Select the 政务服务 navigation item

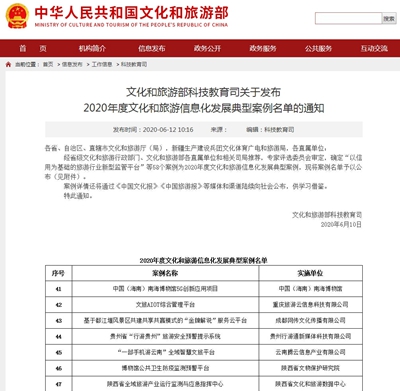coord(263,49)
